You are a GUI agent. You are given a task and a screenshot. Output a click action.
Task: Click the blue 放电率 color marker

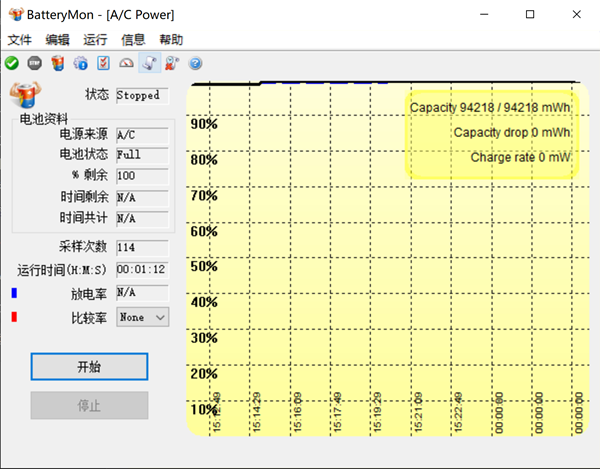point(14,293)
